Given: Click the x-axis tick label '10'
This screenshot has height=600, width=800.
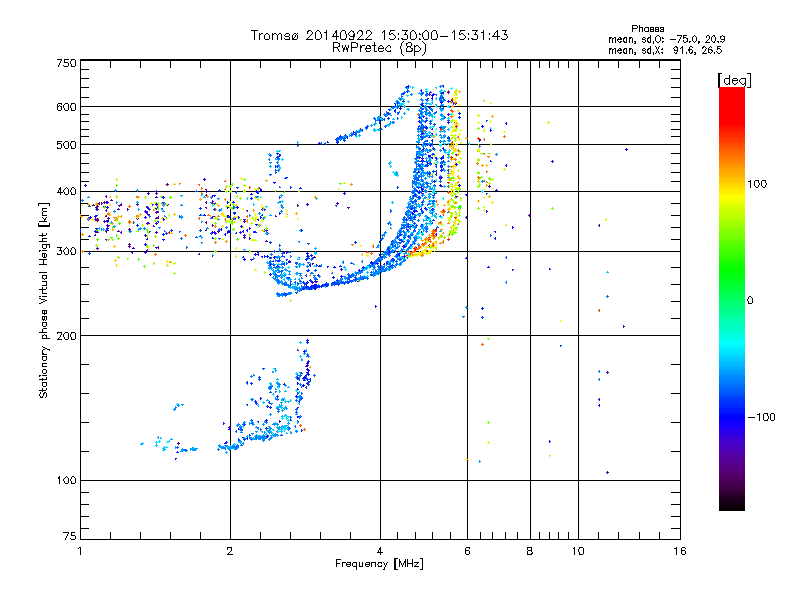Looking at the screenshot, I should click(578, 551).
